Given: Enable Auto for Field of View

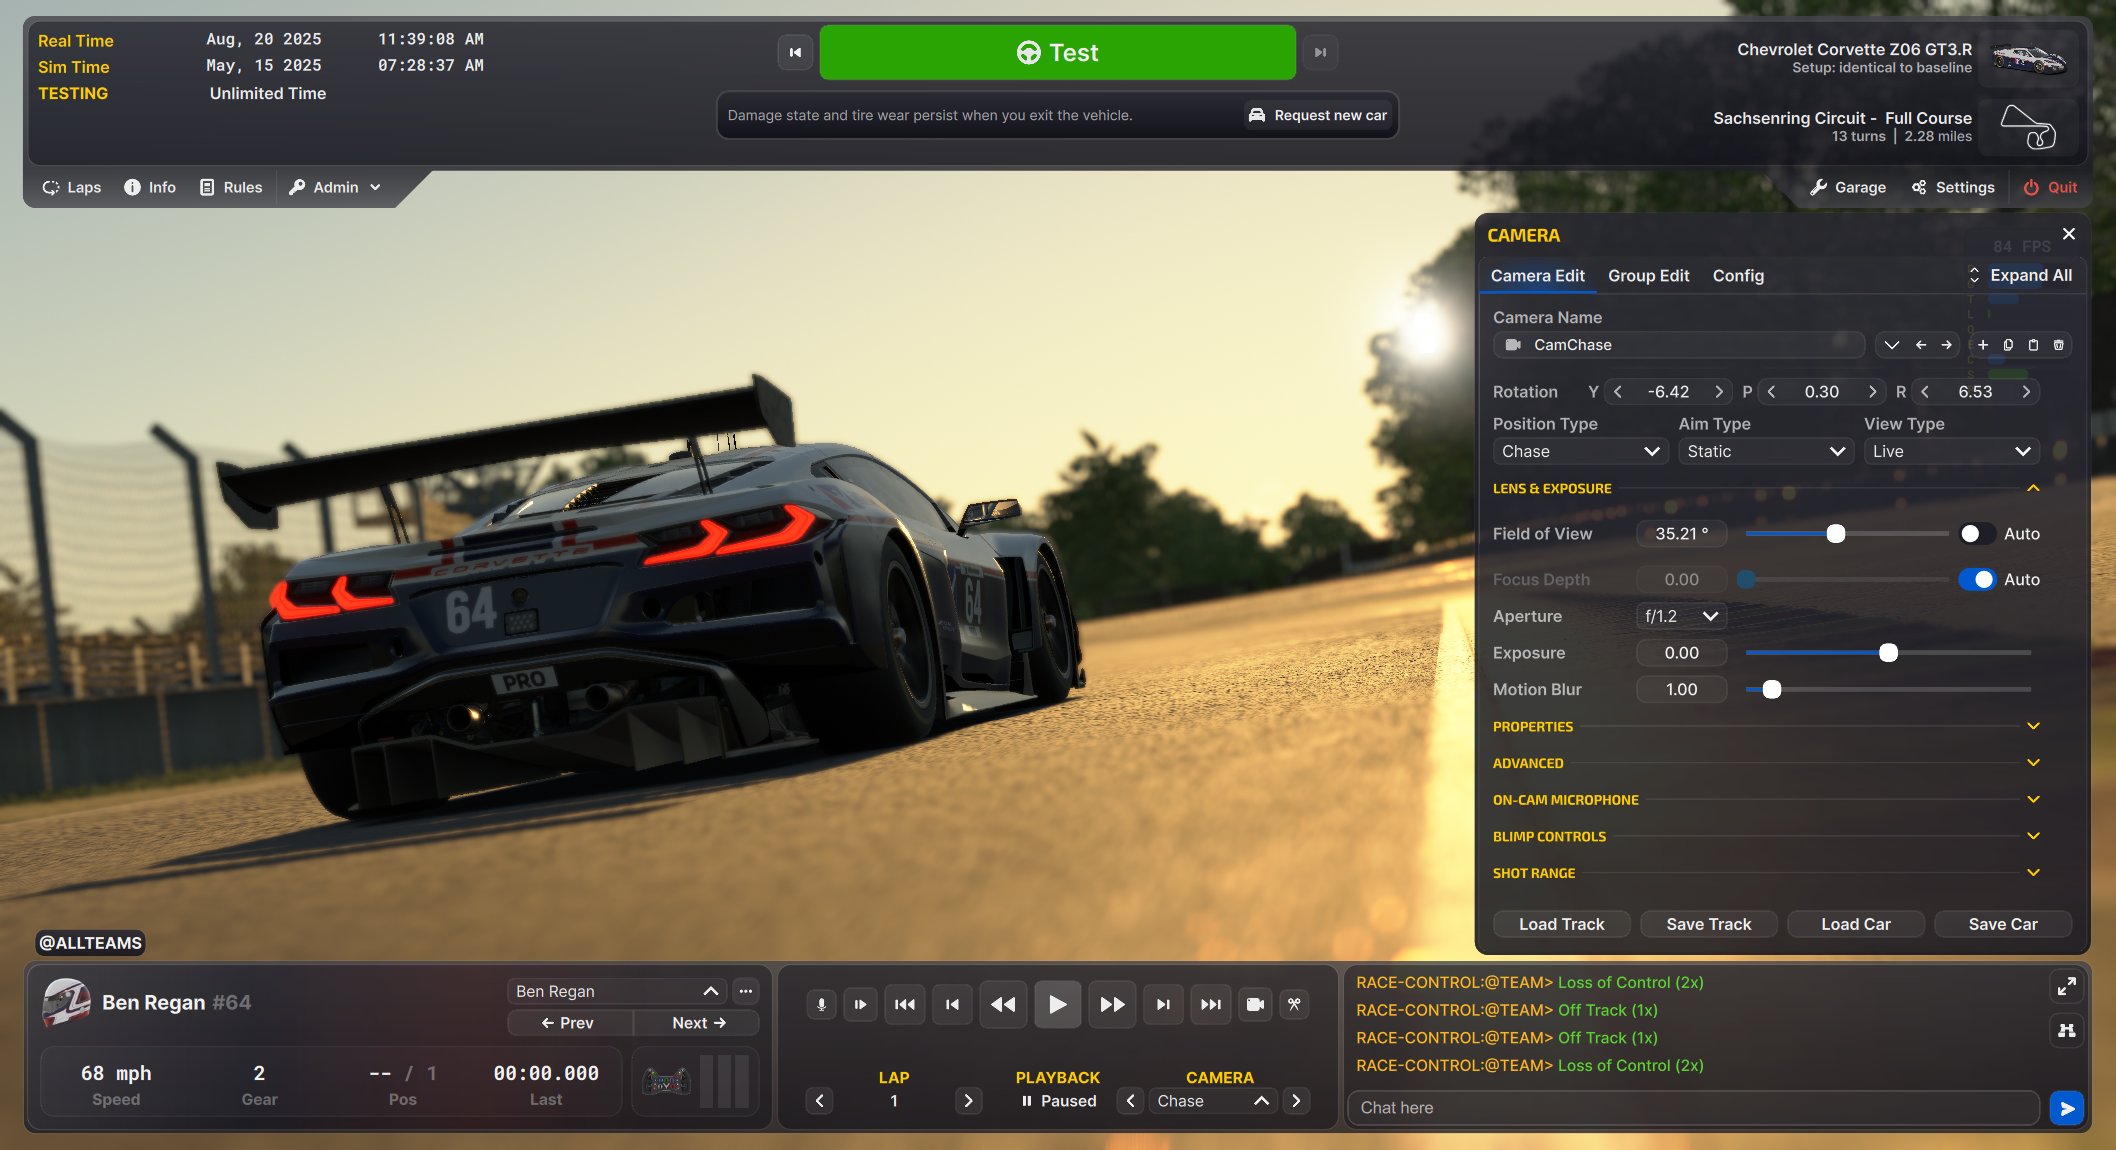Looking at the screenshot, I should (x=1977, y=534).
